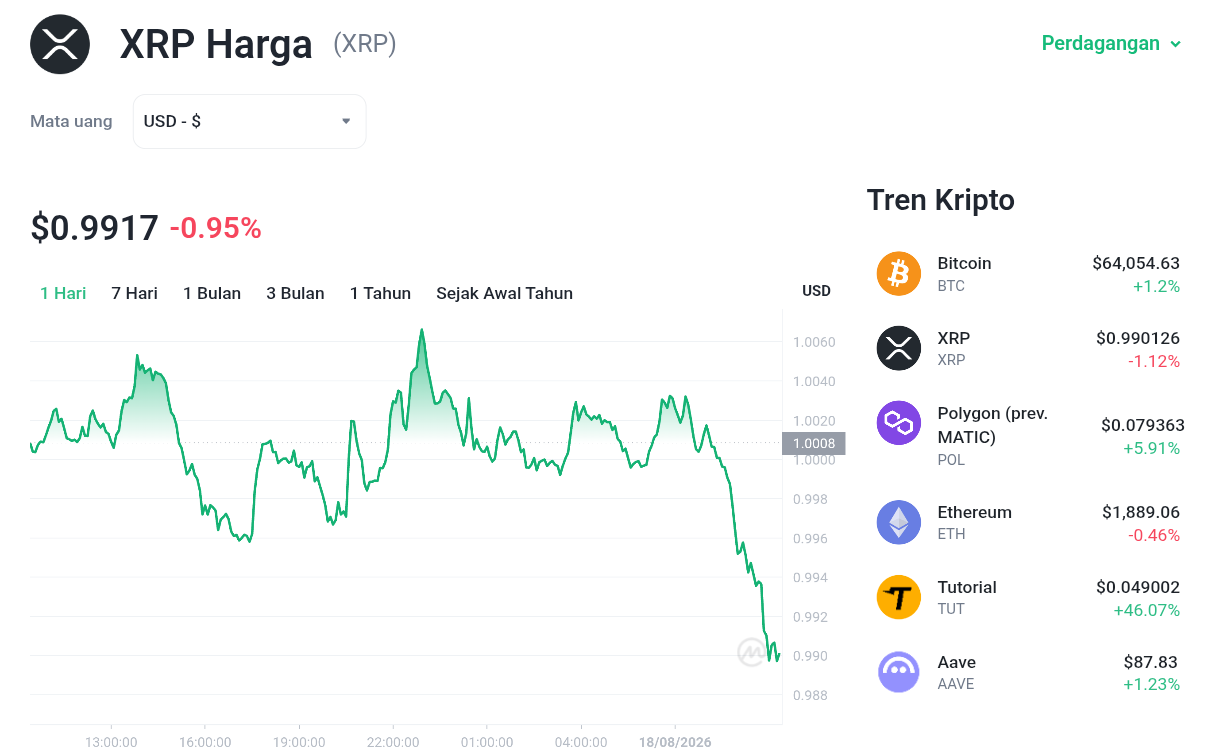Click the Aave ghost icon
Viewport: 1220px width, 756px height.
[898, 672]
